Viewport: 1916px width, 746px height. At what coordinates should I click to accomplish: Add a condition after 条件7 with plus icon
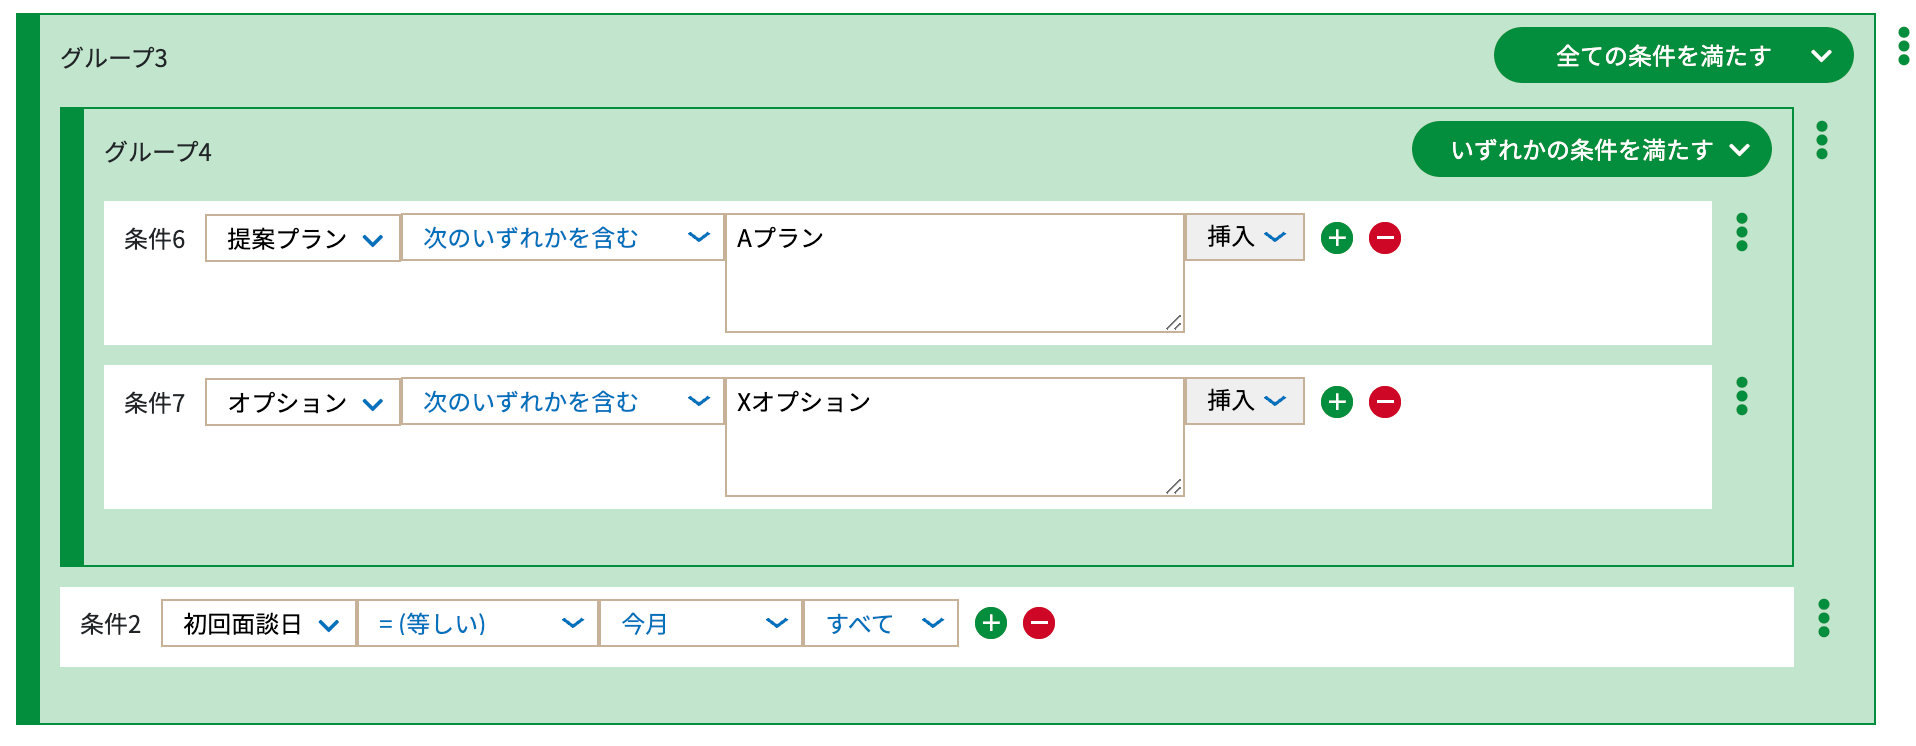tap(1336, 402)
